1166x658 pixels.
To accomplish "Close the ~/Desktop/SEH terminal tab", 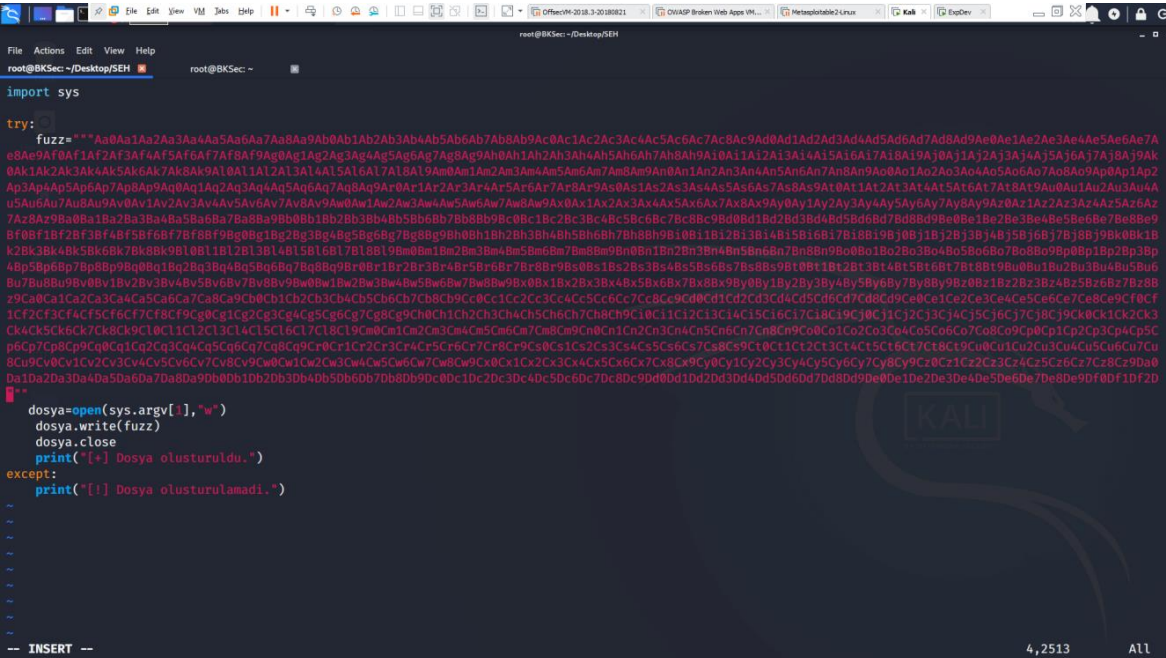I will tap(141, 68).
